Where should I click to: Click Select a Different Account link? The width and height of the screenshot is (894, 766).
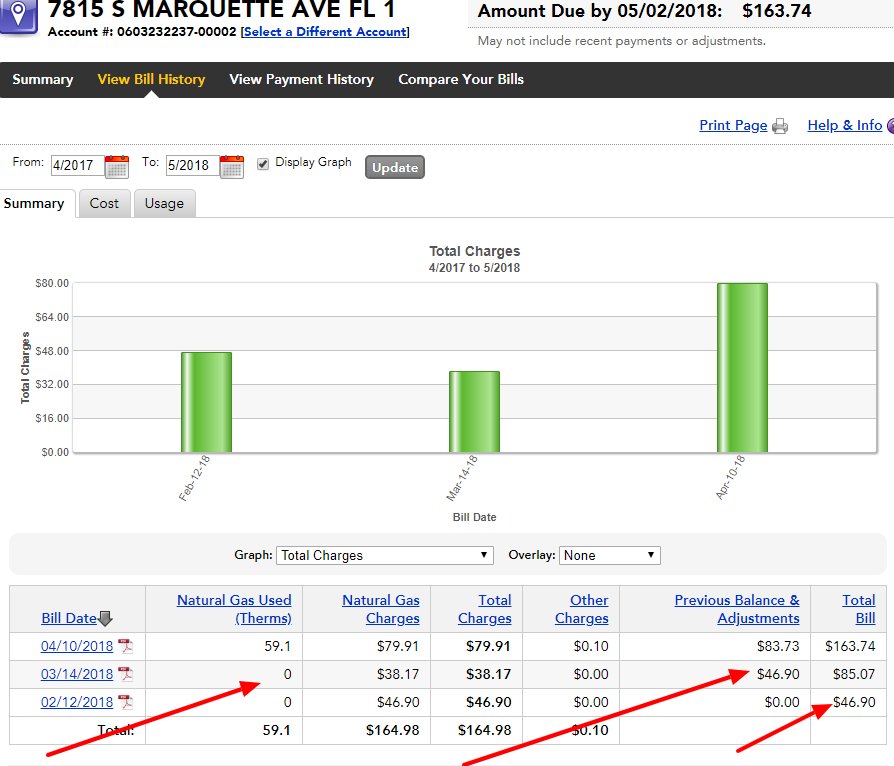pos(325,32)
